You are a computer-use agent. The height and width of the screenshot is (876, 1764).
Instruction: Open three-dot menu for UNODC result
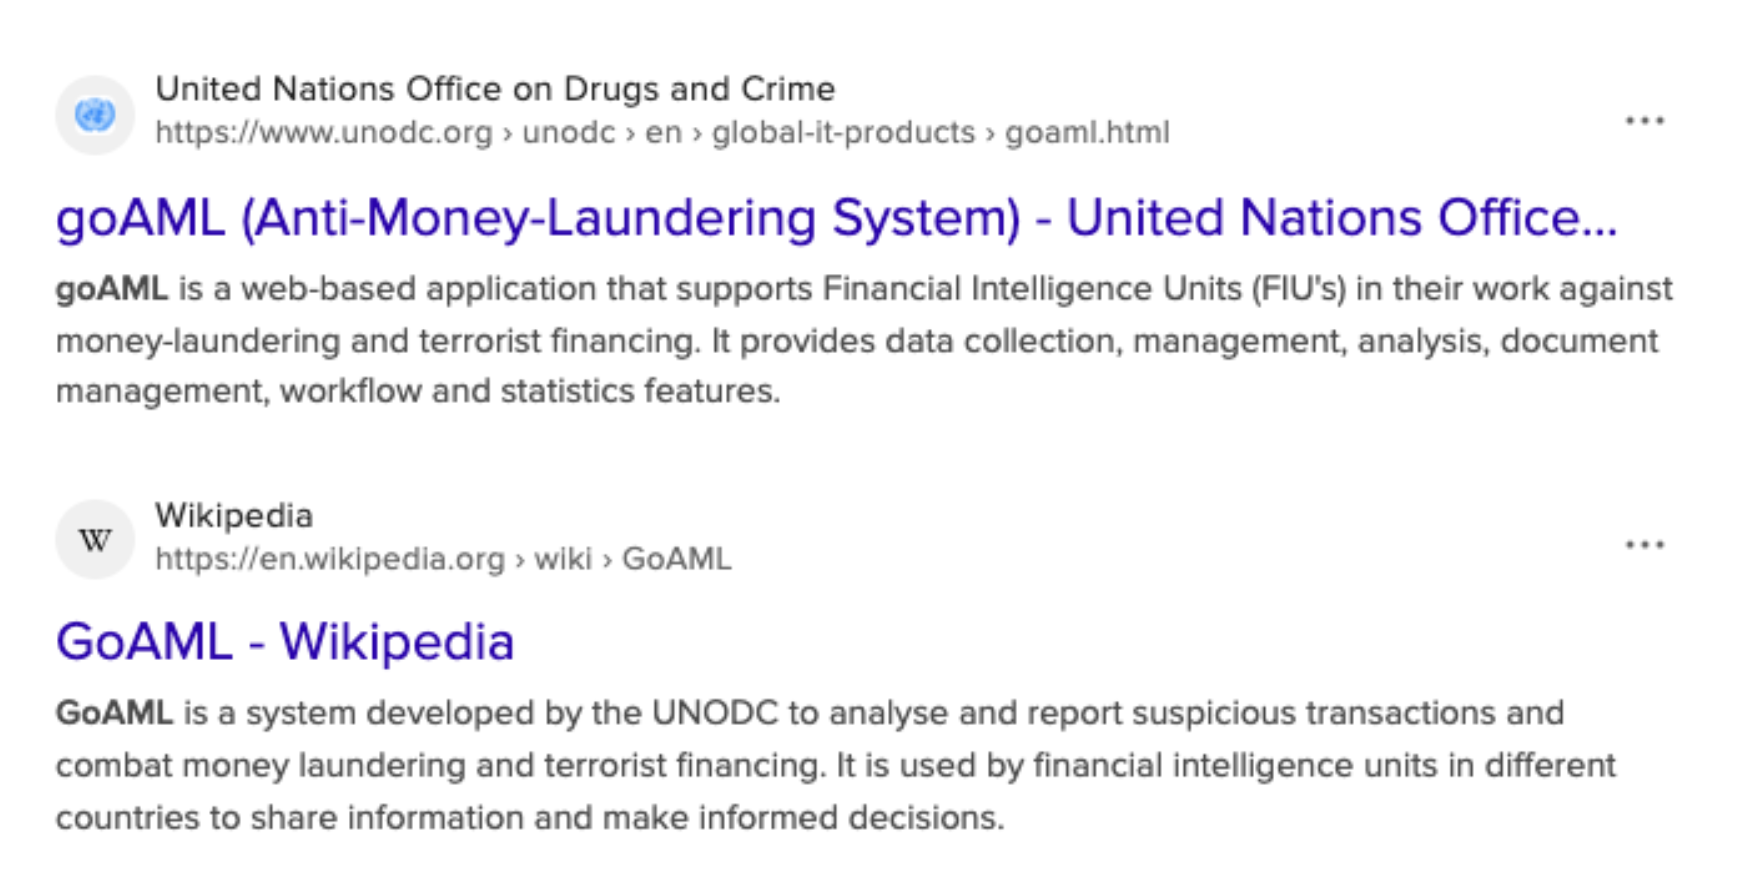(1644, 121)
